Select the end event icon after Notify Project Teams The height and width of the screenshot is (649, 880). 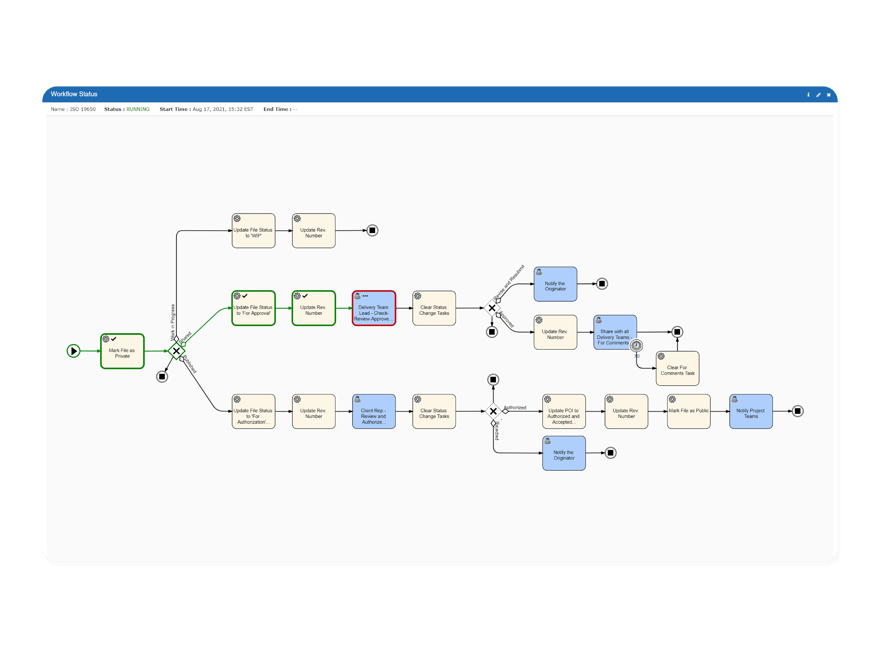click(798, 410)
